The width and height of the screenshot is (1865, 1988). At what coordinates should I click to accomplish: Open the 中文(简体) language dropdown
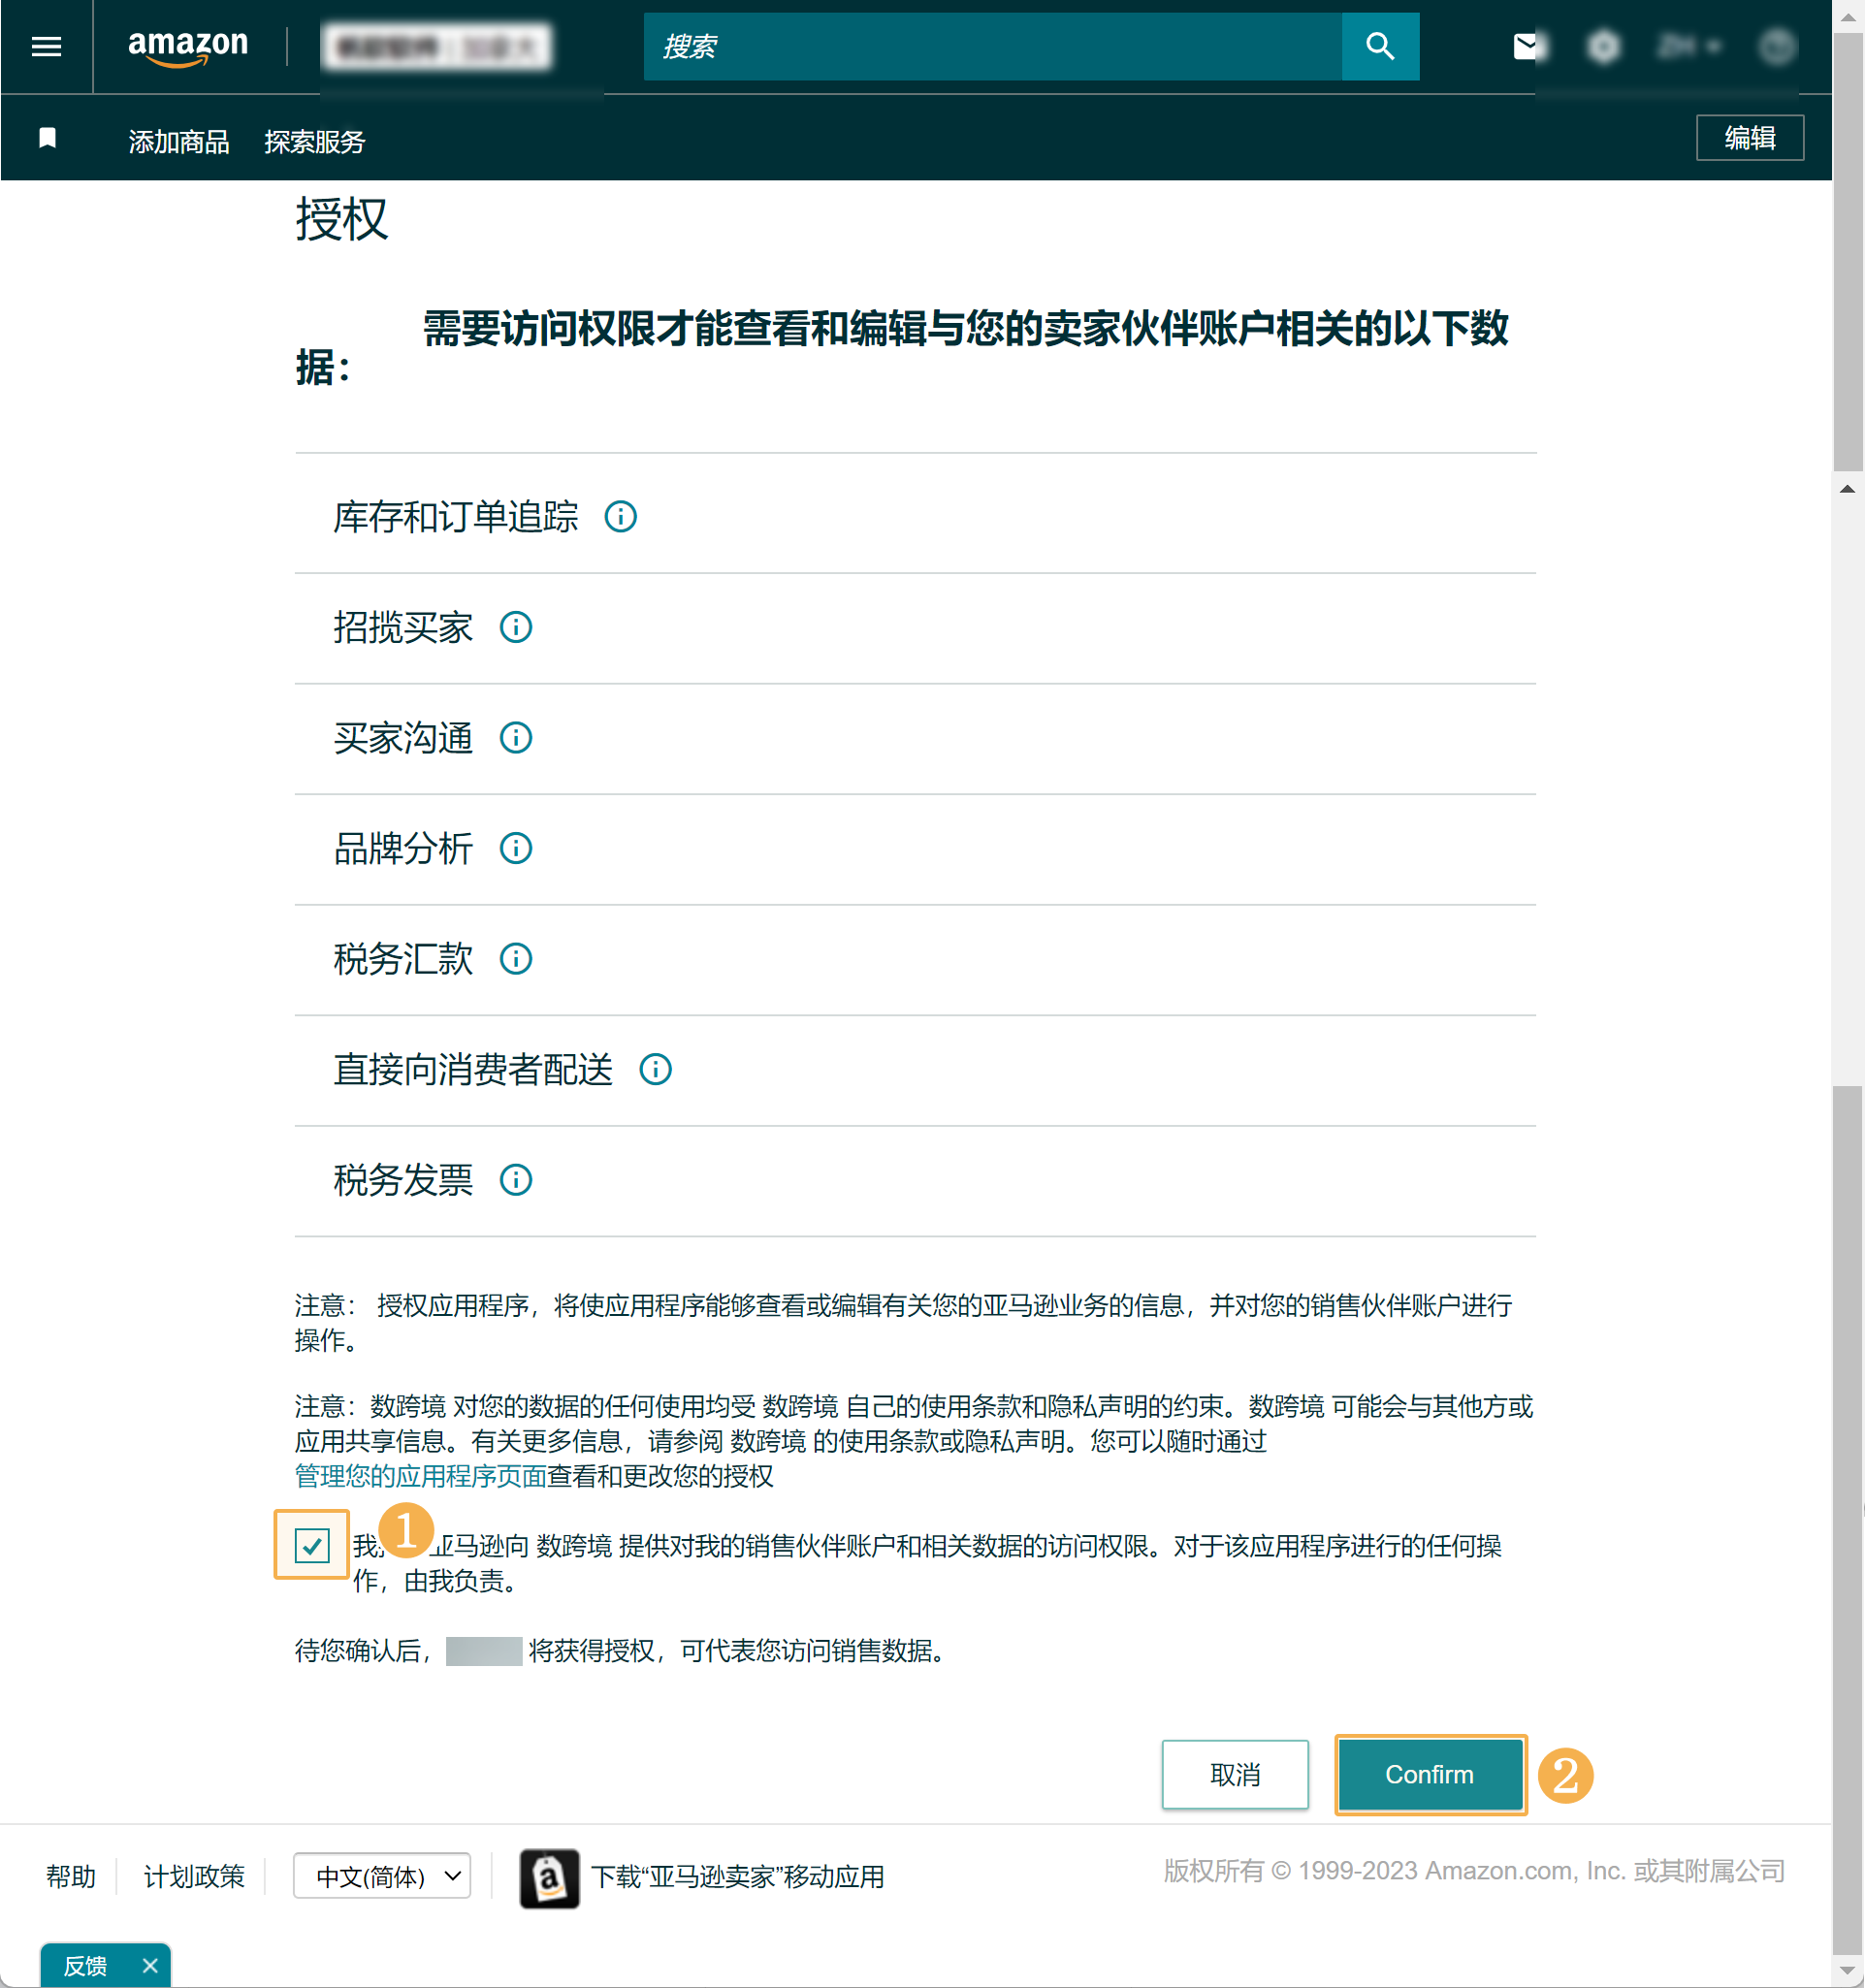[382, 1875]
